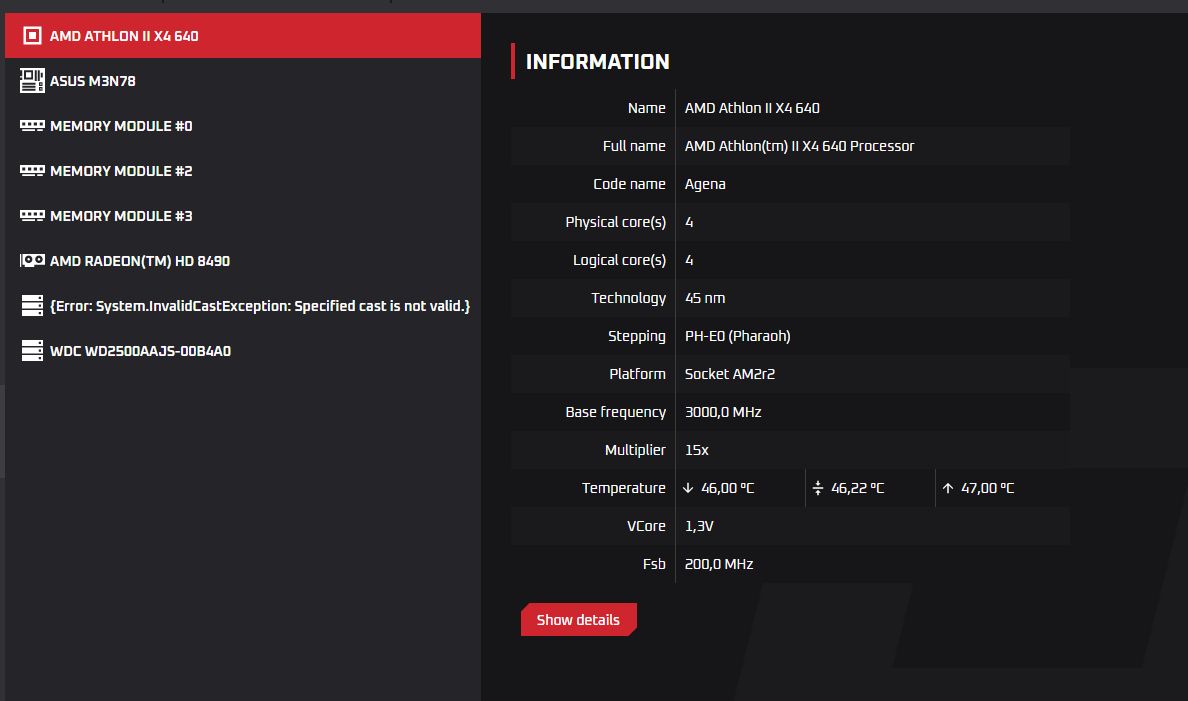
Task: Click the RAM stick icon for Memory Module #0
Action: pyautogui.click(x=32, y=126)
